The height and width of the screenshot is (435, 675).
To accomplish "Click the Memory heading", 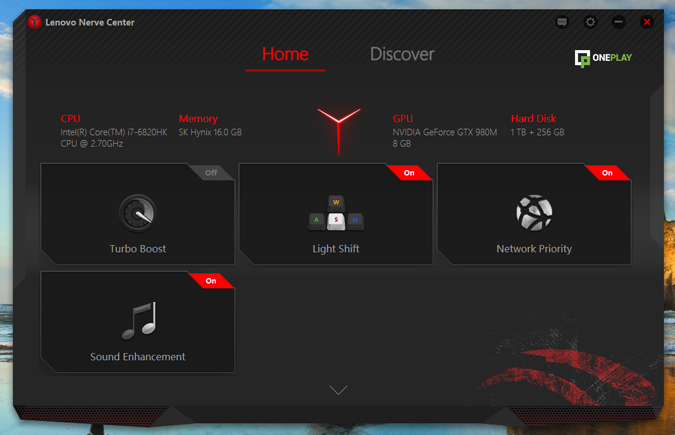I will point(198,119).
